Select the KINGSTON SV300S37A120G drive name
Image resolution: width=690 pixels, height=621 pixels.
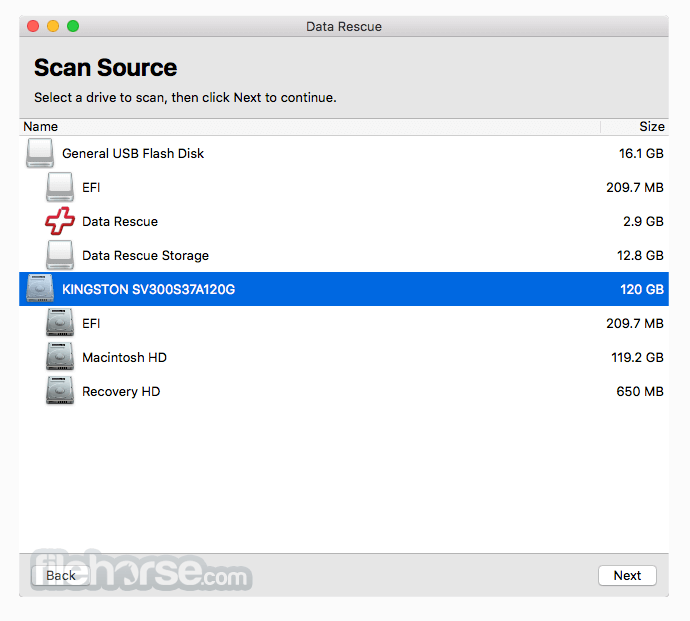point(148,289)
